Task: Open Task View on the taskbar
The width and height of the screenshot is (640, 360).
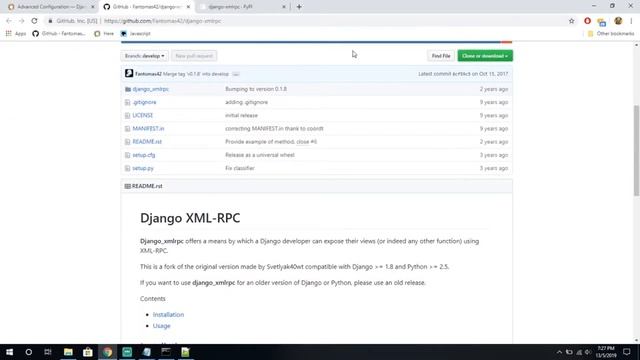Action: 48,352
